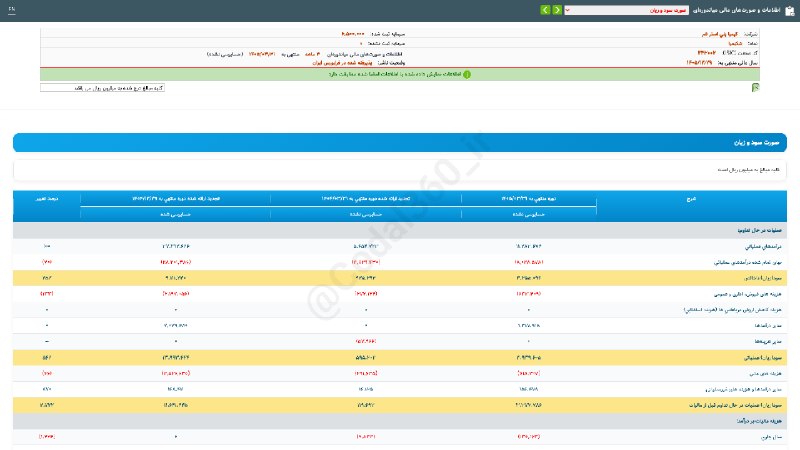Image resolution: width=800 pixels, height=450 pixels.
Task: Click the 'هزینه مالیات بر درآمد' section row
Action: tap(400, 421)
